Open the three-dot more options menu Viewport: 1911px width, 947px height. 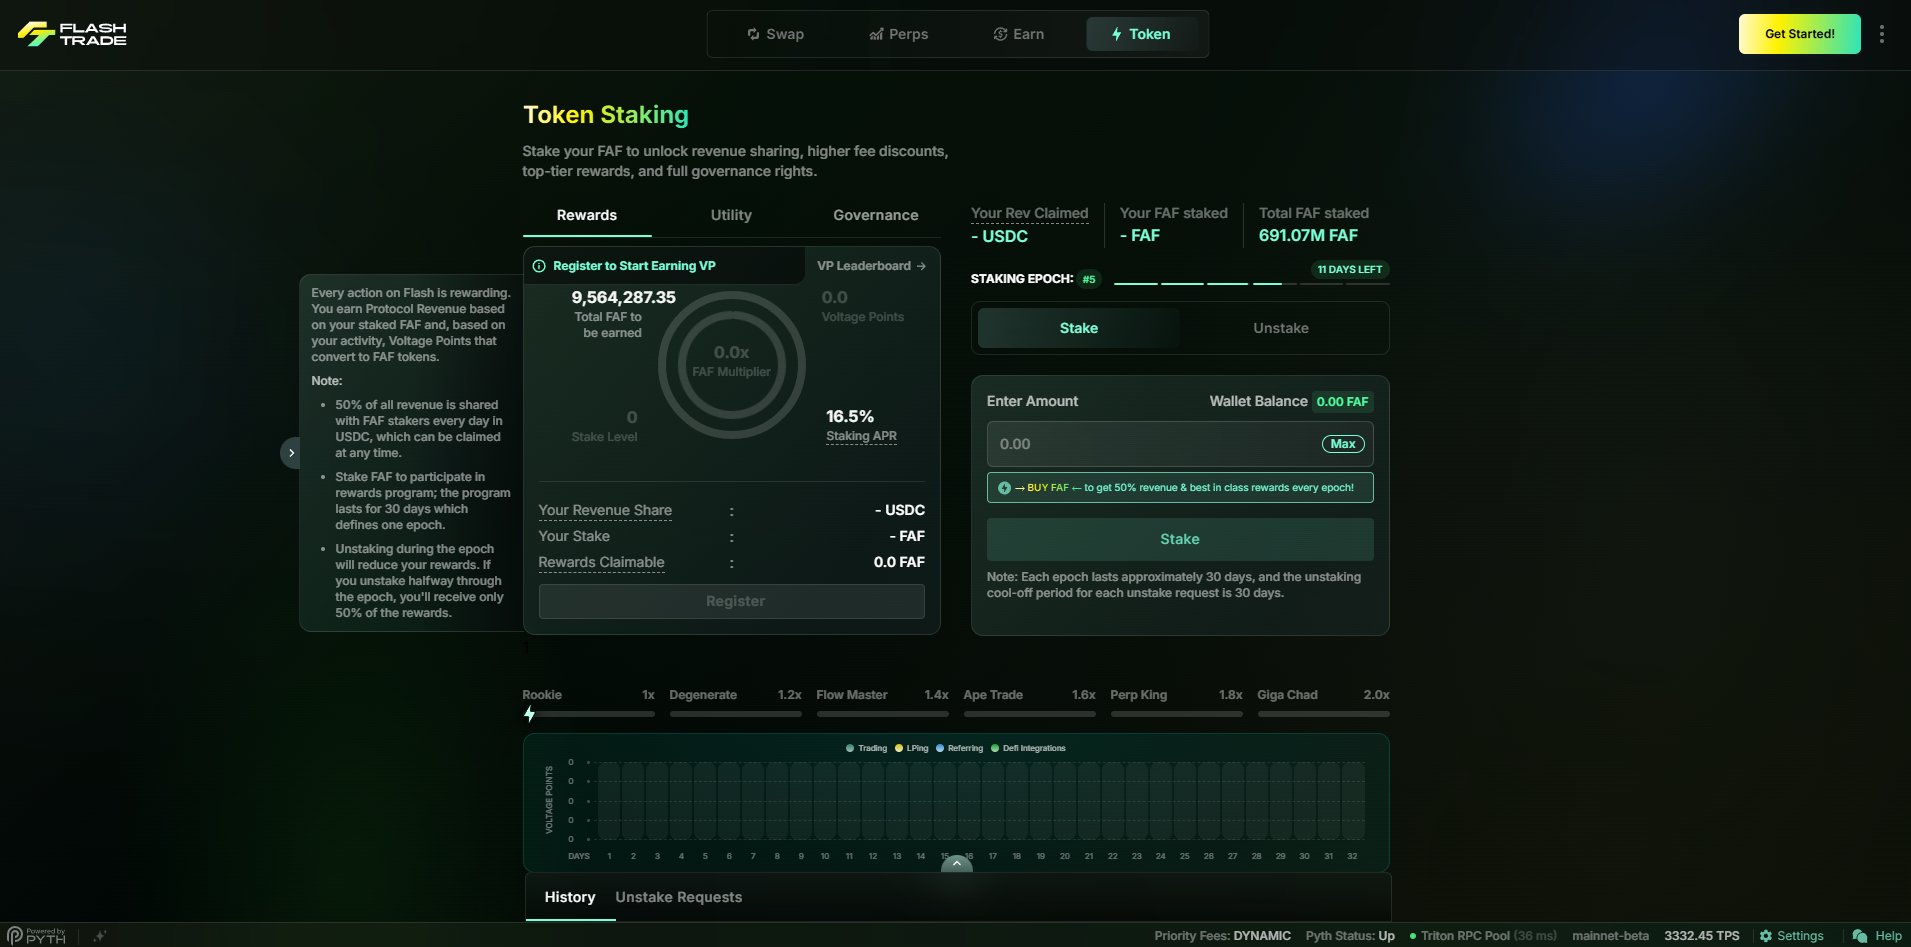click(x=1881, y=34)
